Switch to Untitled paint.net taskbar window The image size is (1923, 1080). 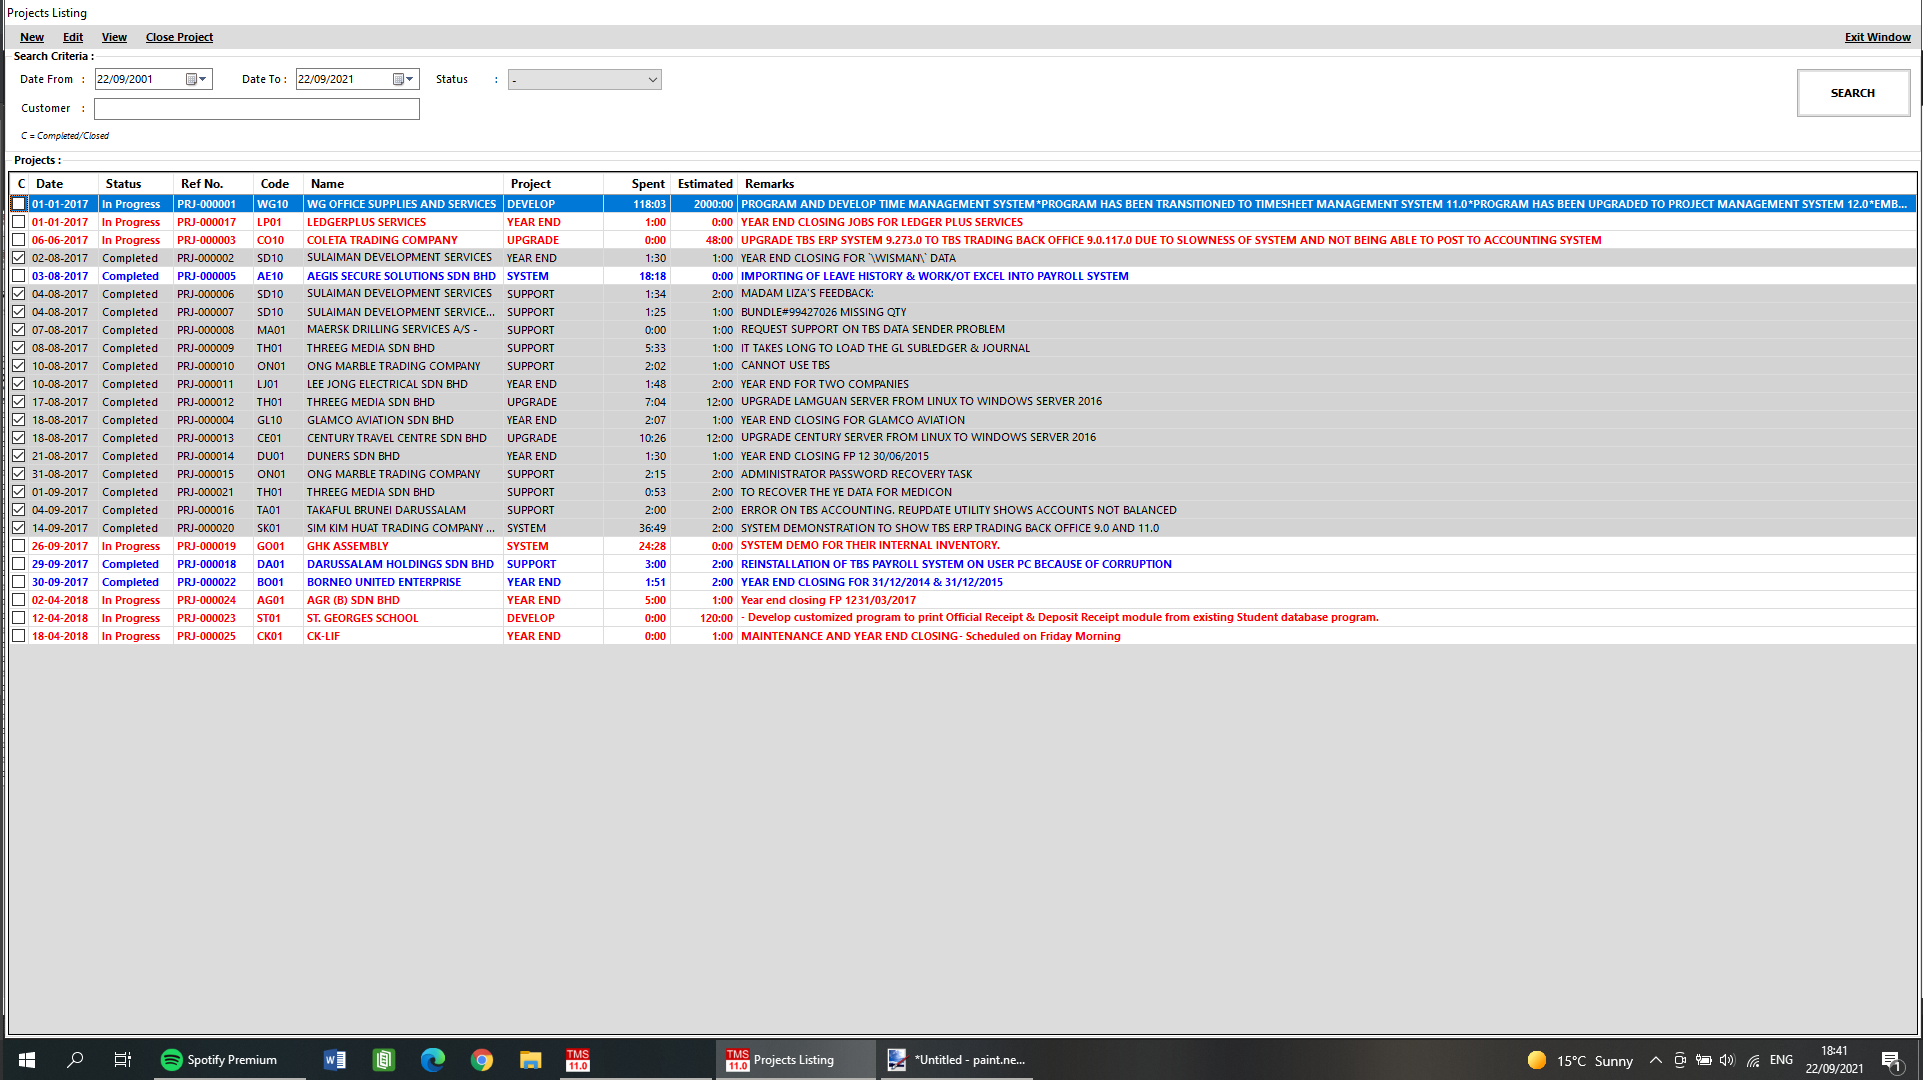tap(955, 1060)
